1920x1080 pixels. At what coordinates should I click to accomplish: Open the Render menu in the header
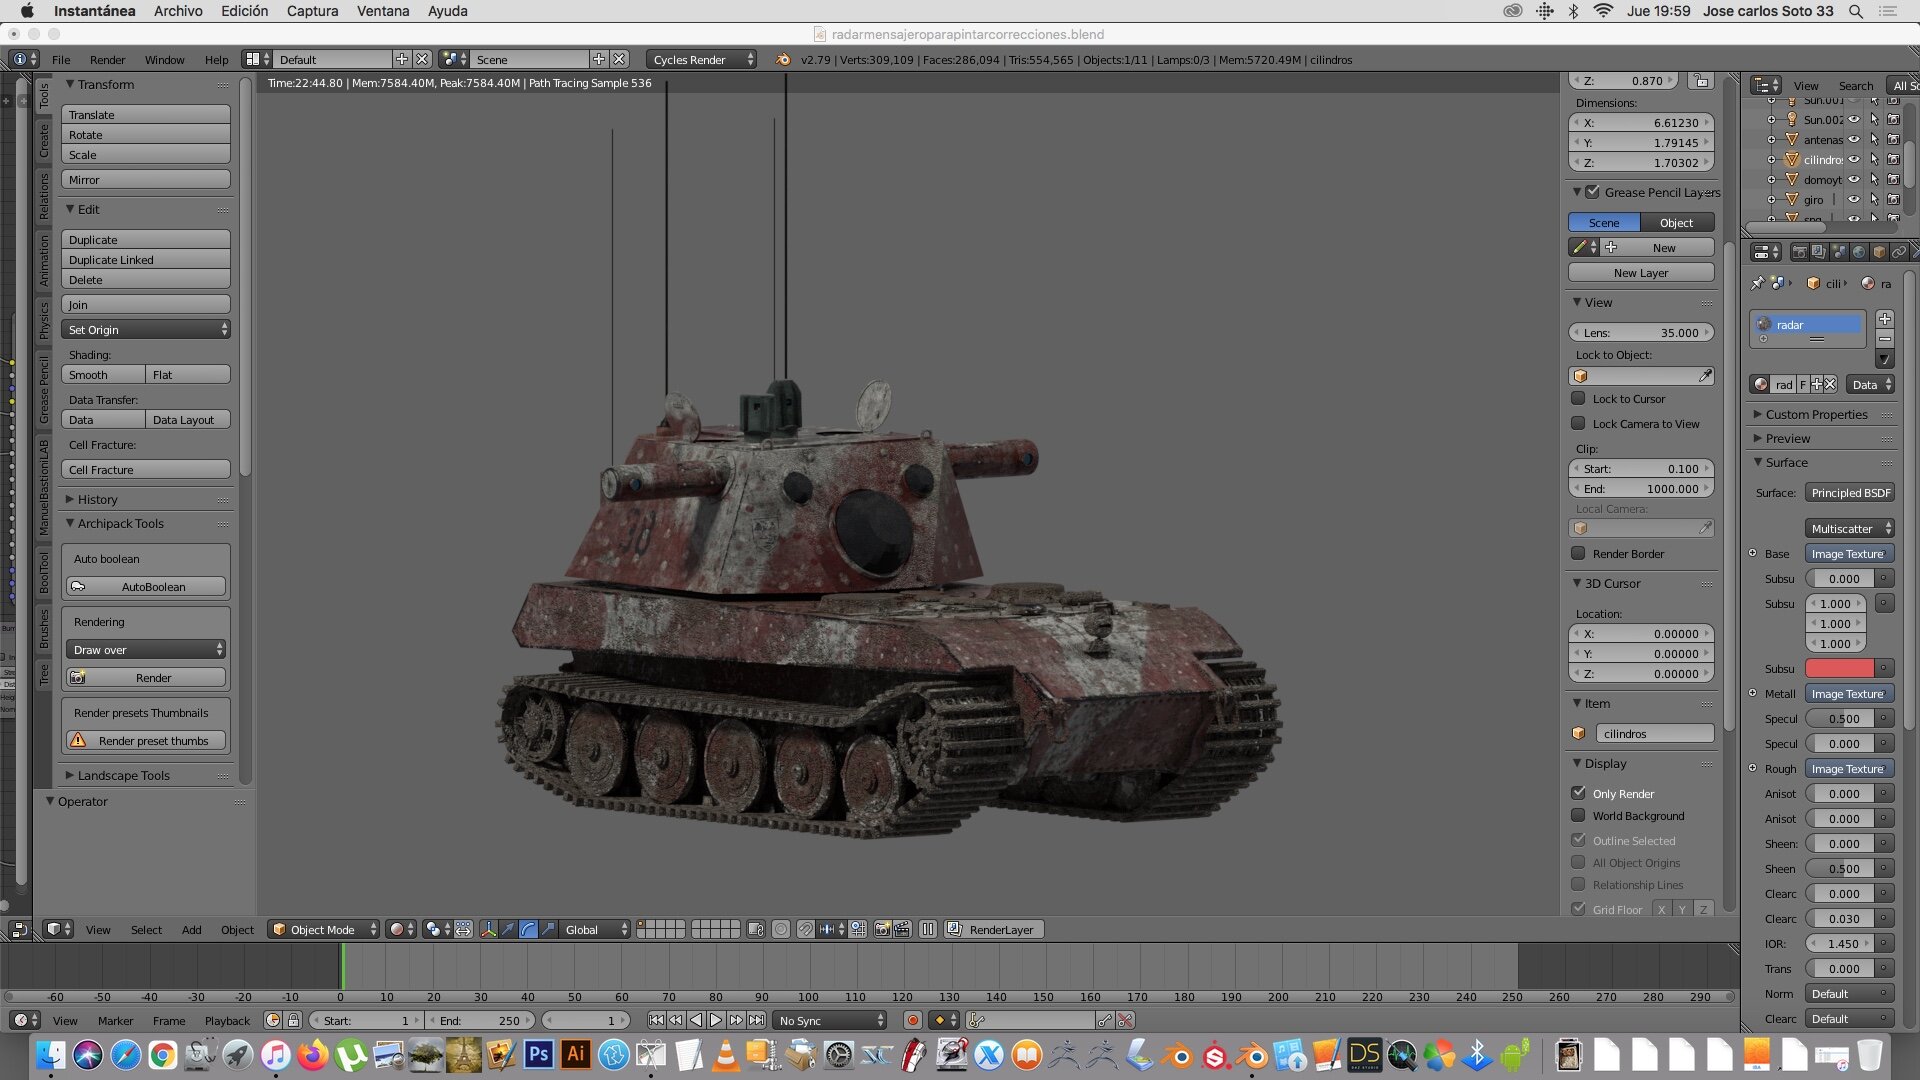[107, 59]
